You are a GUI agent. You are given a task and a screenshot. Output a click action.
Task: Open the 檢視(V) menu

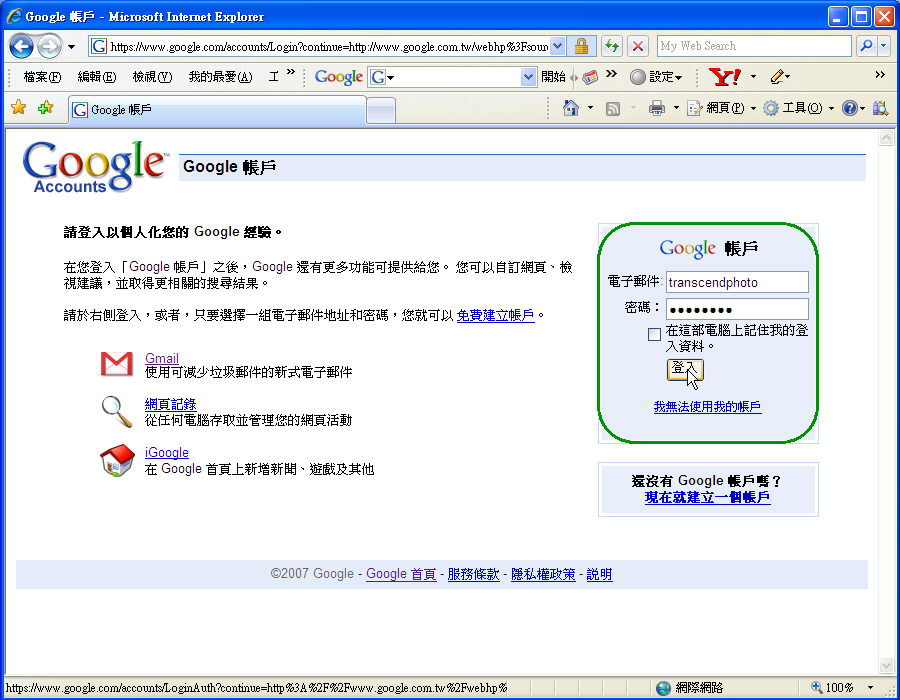coord(152,77)
